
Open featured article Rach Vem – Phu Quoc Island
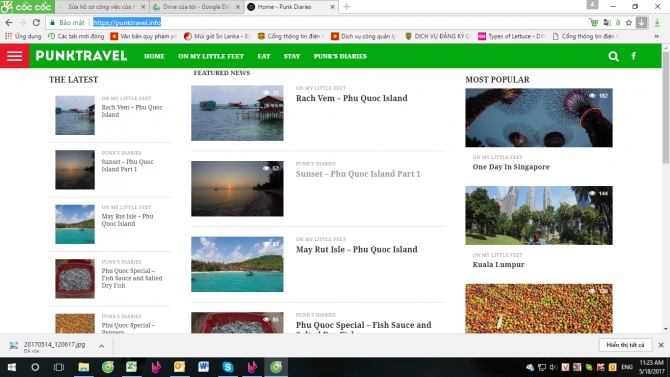click(352, 98)
